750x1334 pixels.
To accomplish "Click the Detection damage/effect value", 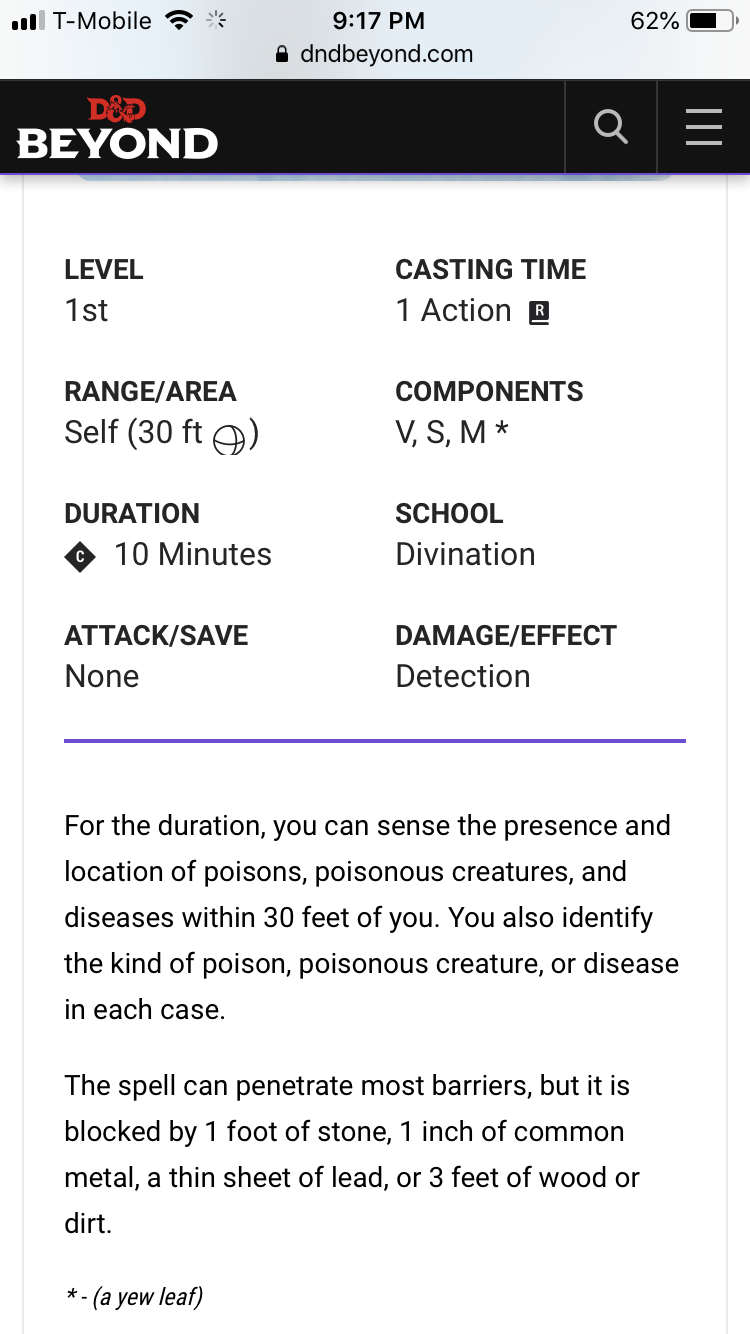I will [x=463, y=676].
